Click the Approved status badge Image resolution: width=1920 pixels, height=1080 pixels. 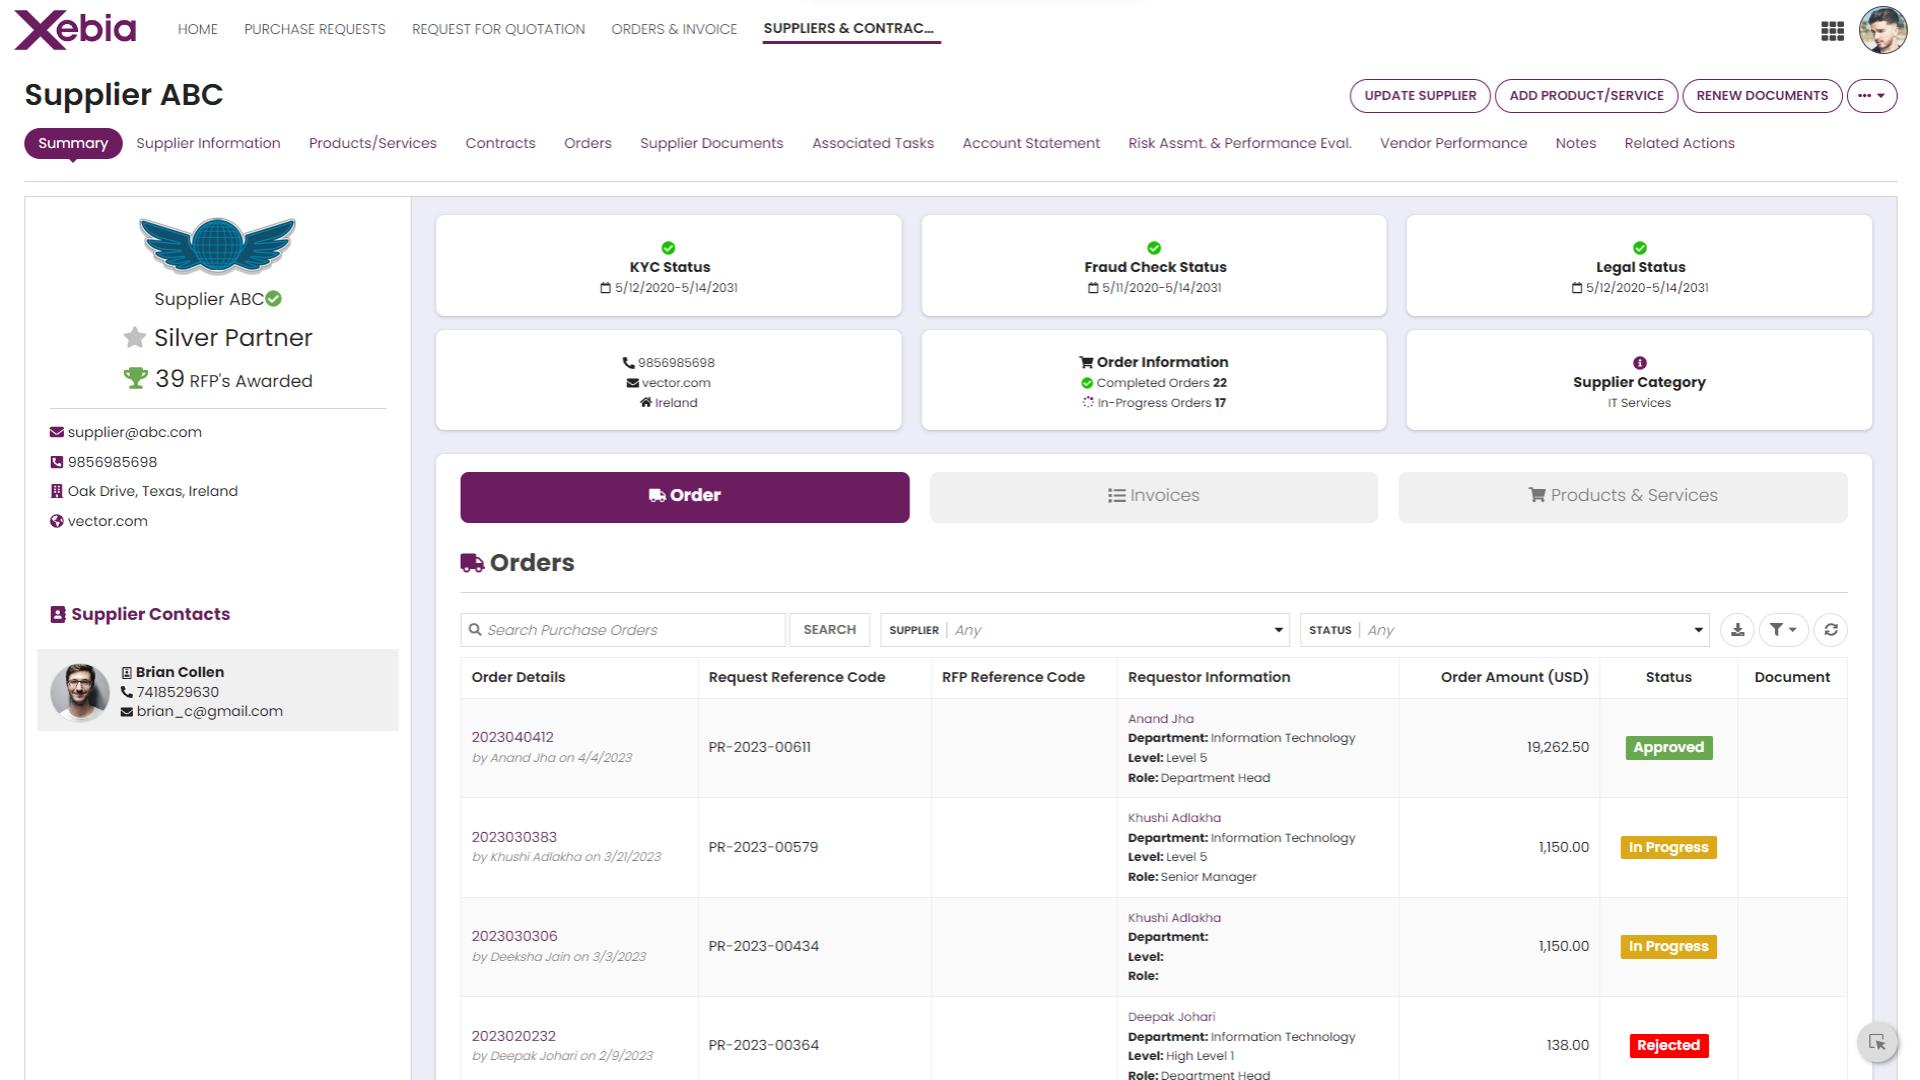pyautogui.click(x=1668, y=748)
